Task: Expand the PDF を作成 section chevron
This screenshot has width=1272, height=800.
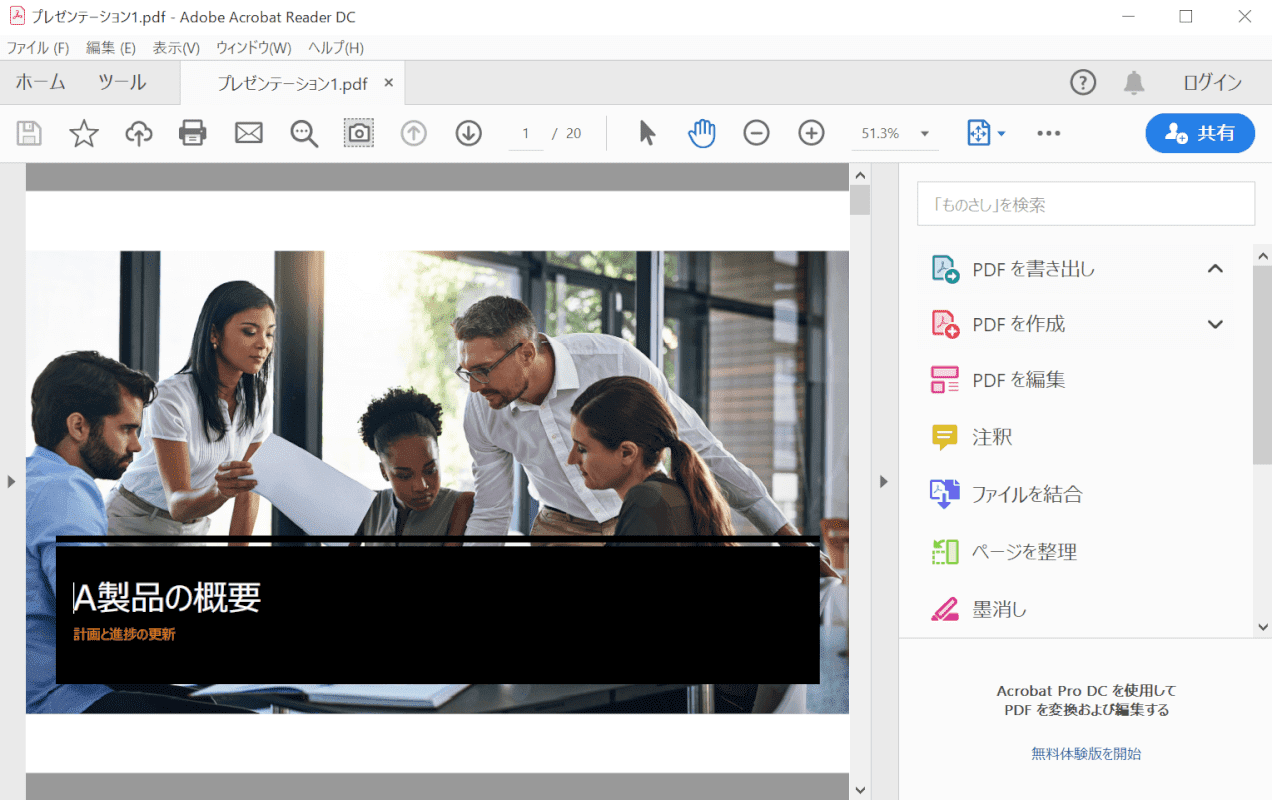Action: 1215,324
